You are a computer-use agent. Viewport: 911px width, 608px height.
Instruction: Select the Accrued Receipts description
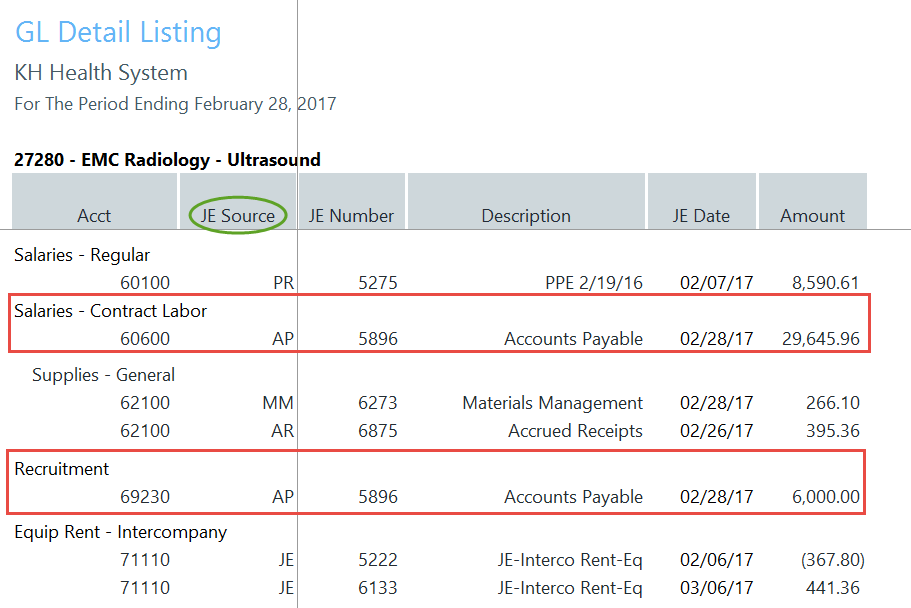(x=574, y=431)
